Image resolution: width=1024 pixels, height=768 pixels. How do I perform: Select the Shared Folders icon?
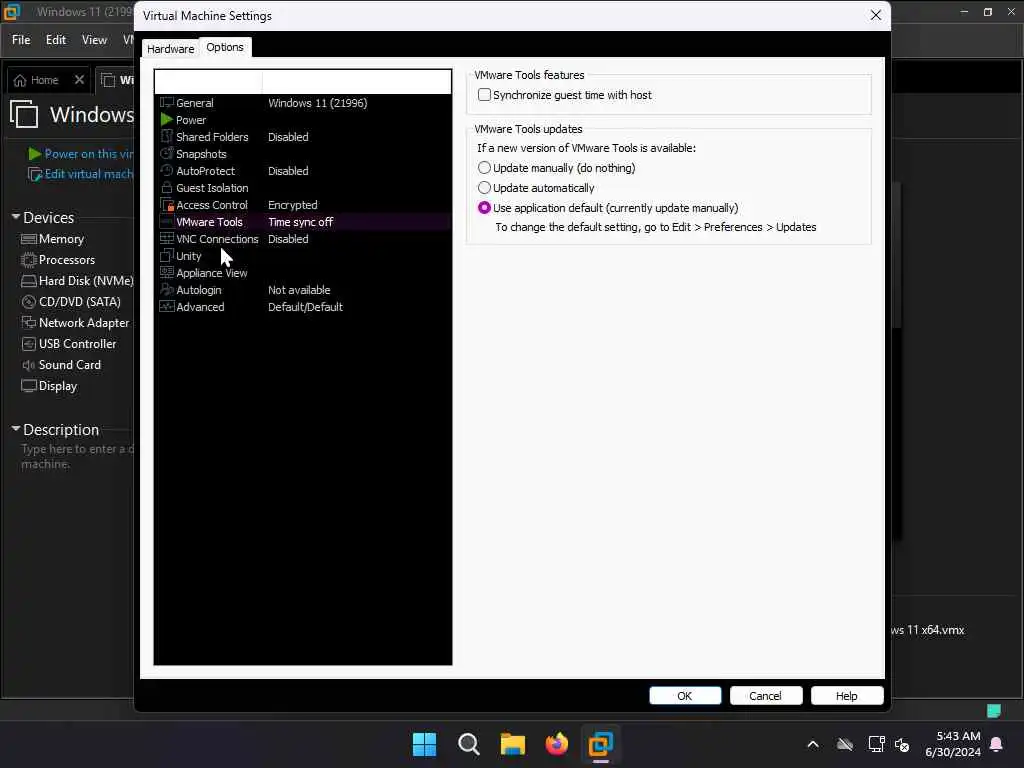(167, 136)
